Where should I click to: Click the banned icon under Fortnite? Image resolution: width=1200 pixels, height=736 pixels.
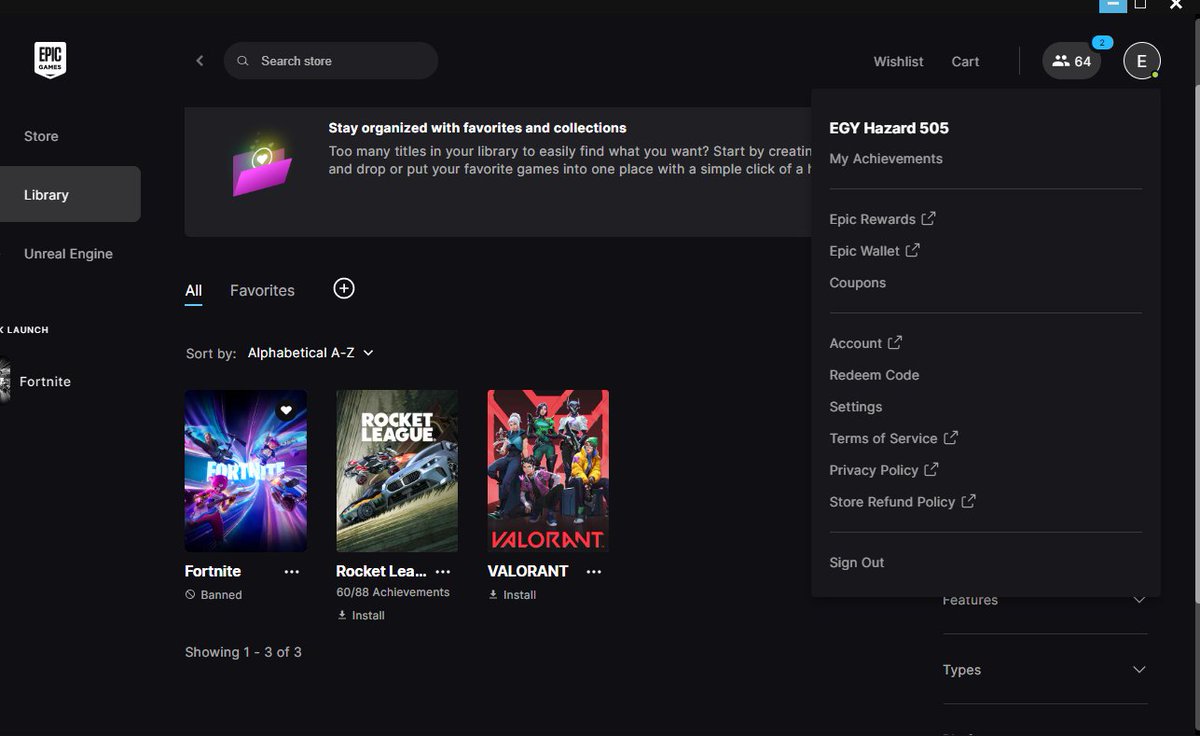(190, 594)
